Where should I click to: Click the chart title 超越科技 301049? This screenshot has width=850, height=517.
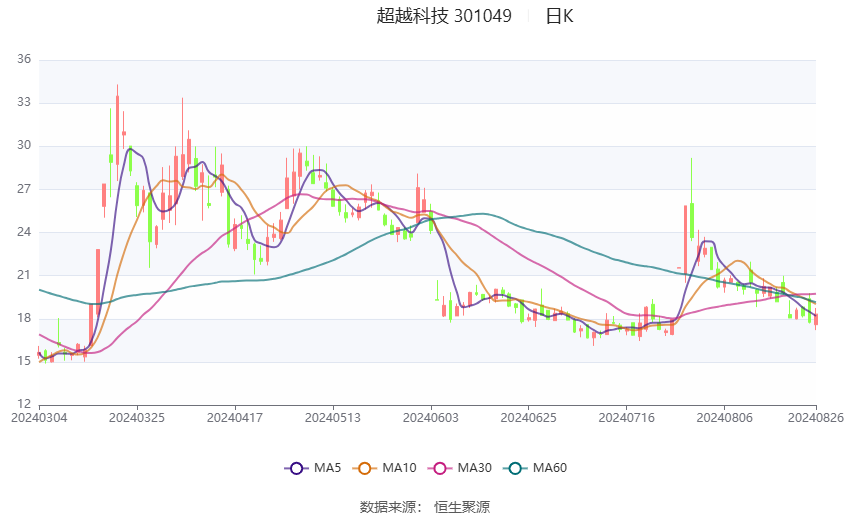point(444,16)
